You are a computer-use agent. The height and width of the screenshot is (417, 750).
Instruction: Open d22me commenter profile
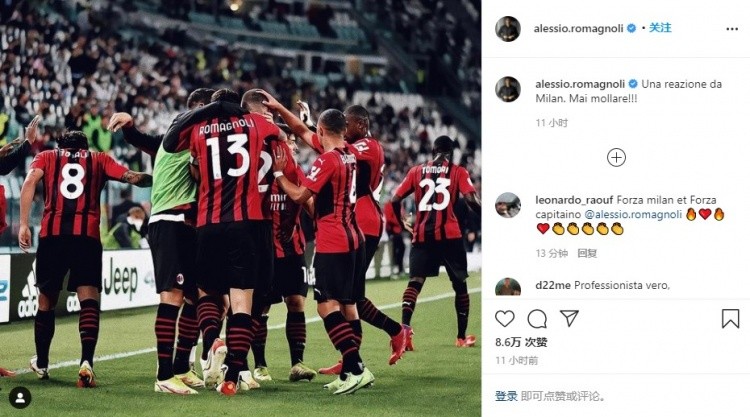coord(552,285)
